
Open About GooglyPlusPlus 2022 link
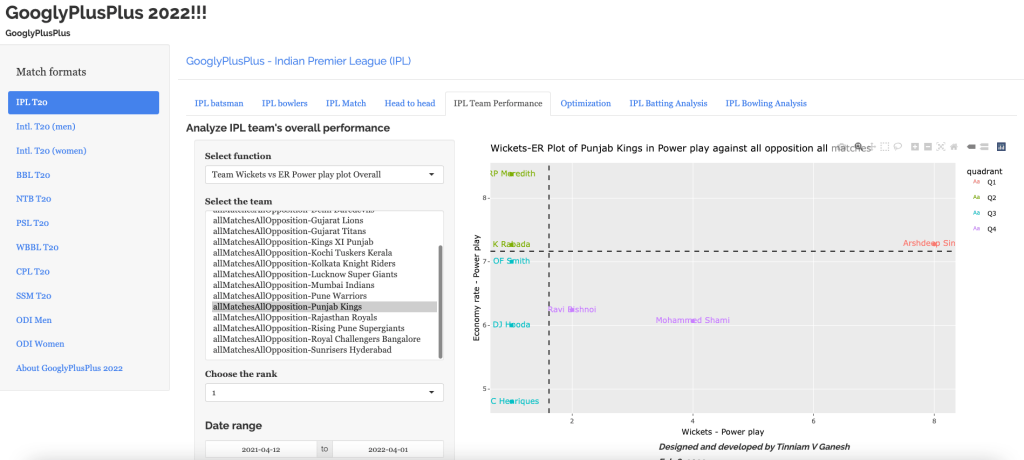(69, 368)
